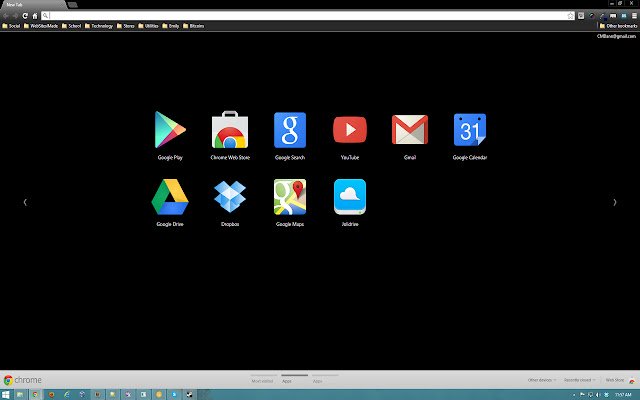
Task: Expand the Technology bookmarks folder
Action: 99,26
